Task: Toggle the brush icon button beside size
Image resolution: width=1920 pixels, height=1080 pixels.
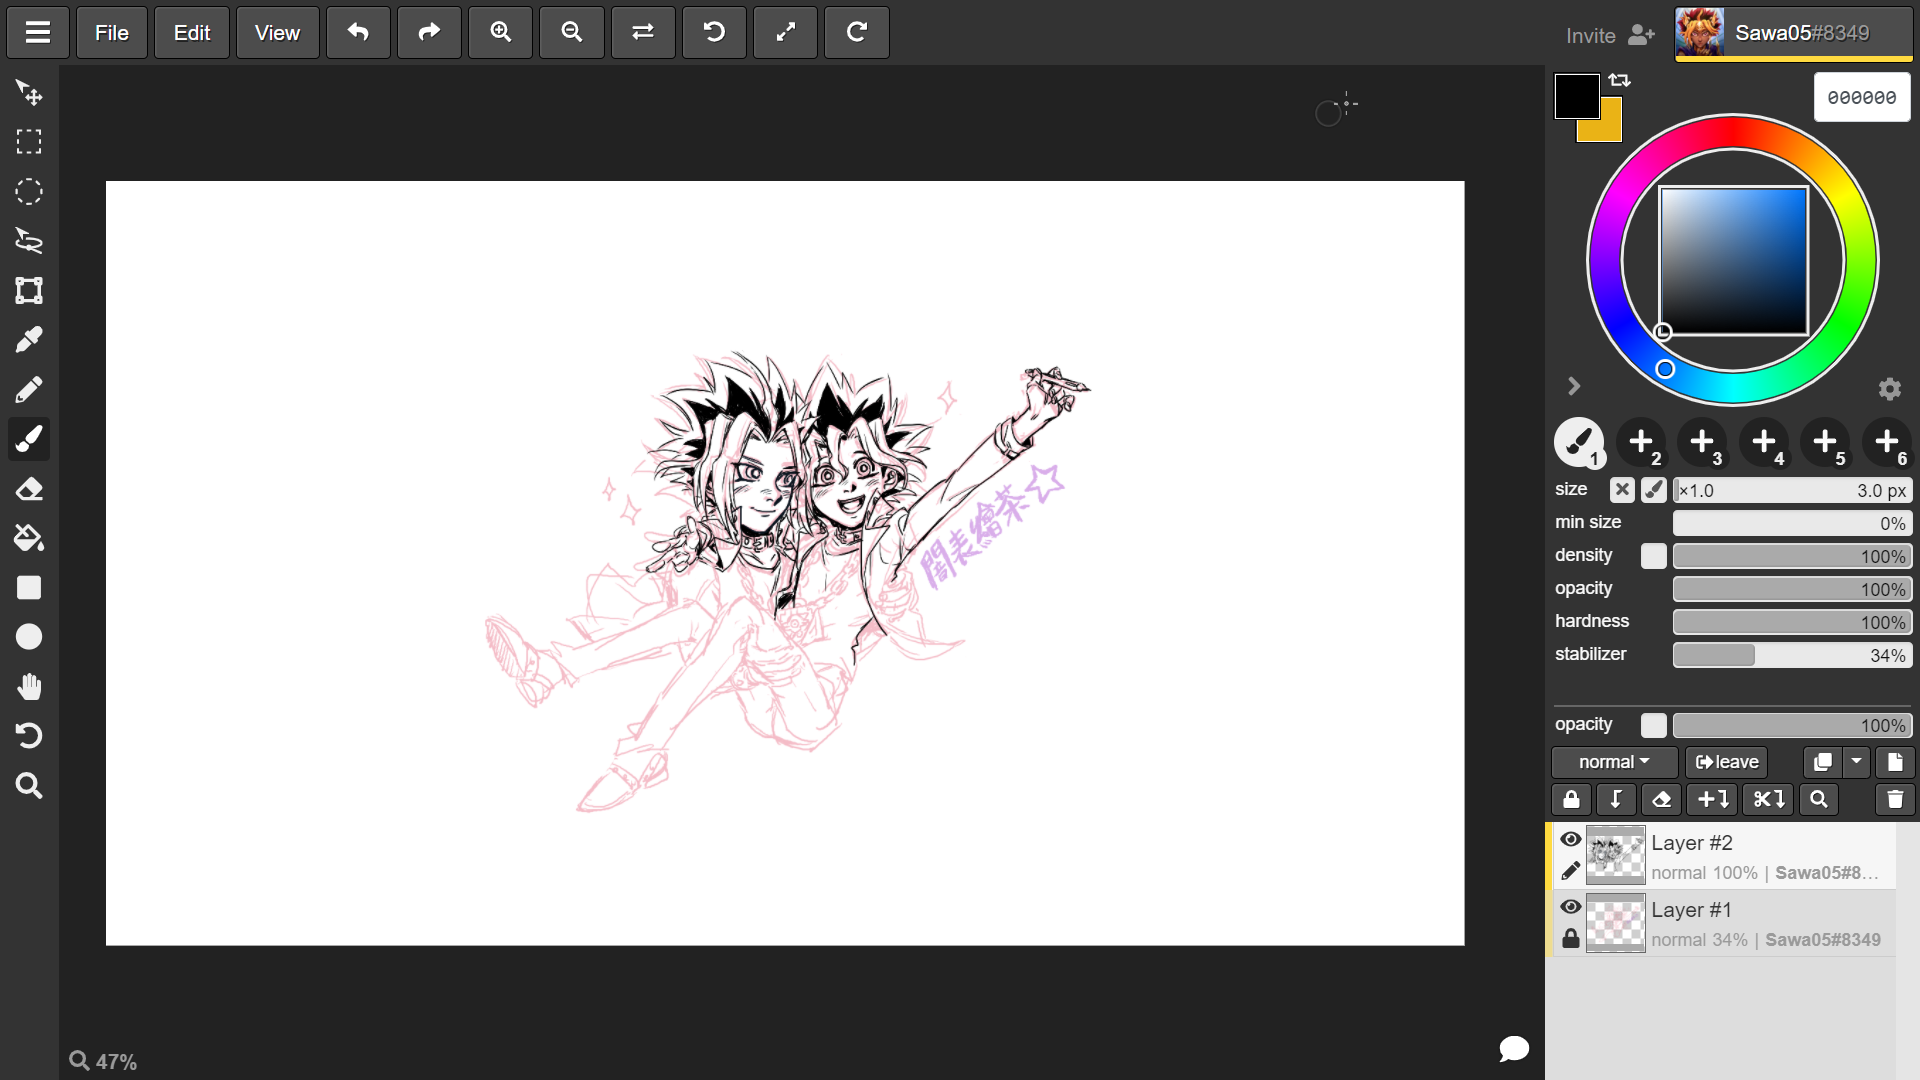Action: click(1654, 490)
